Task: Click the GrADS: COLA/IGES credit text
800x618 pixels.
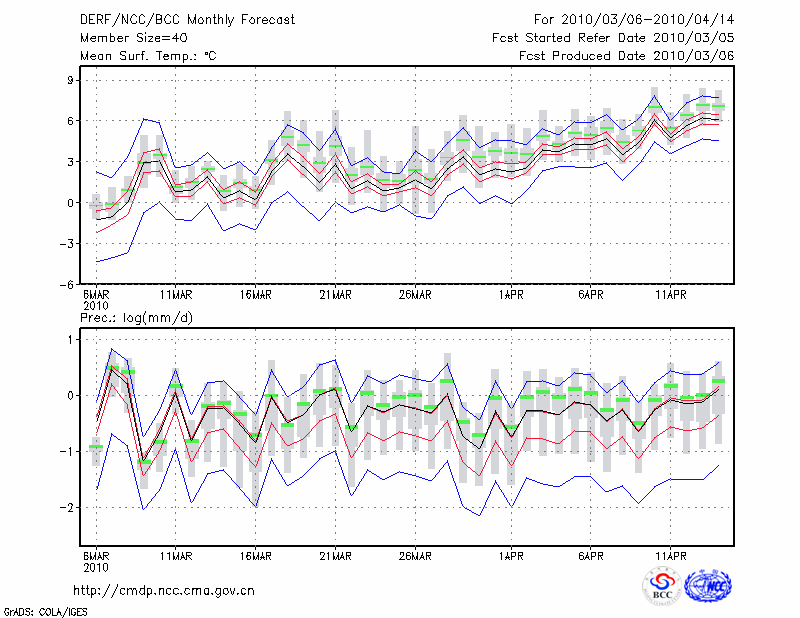Action: [x=44, y=610]
